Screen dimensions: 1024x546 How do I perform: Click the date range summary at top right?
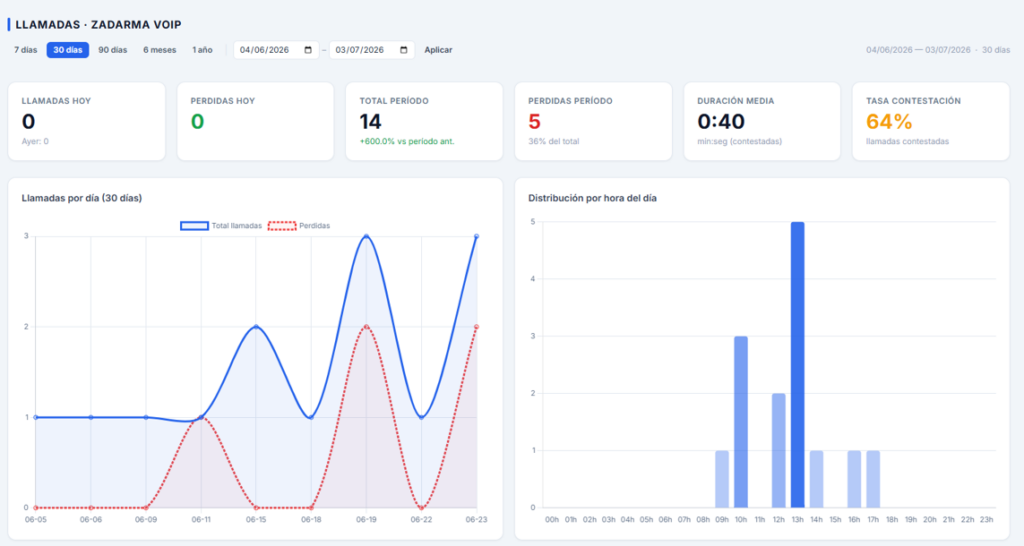(938, 50)
